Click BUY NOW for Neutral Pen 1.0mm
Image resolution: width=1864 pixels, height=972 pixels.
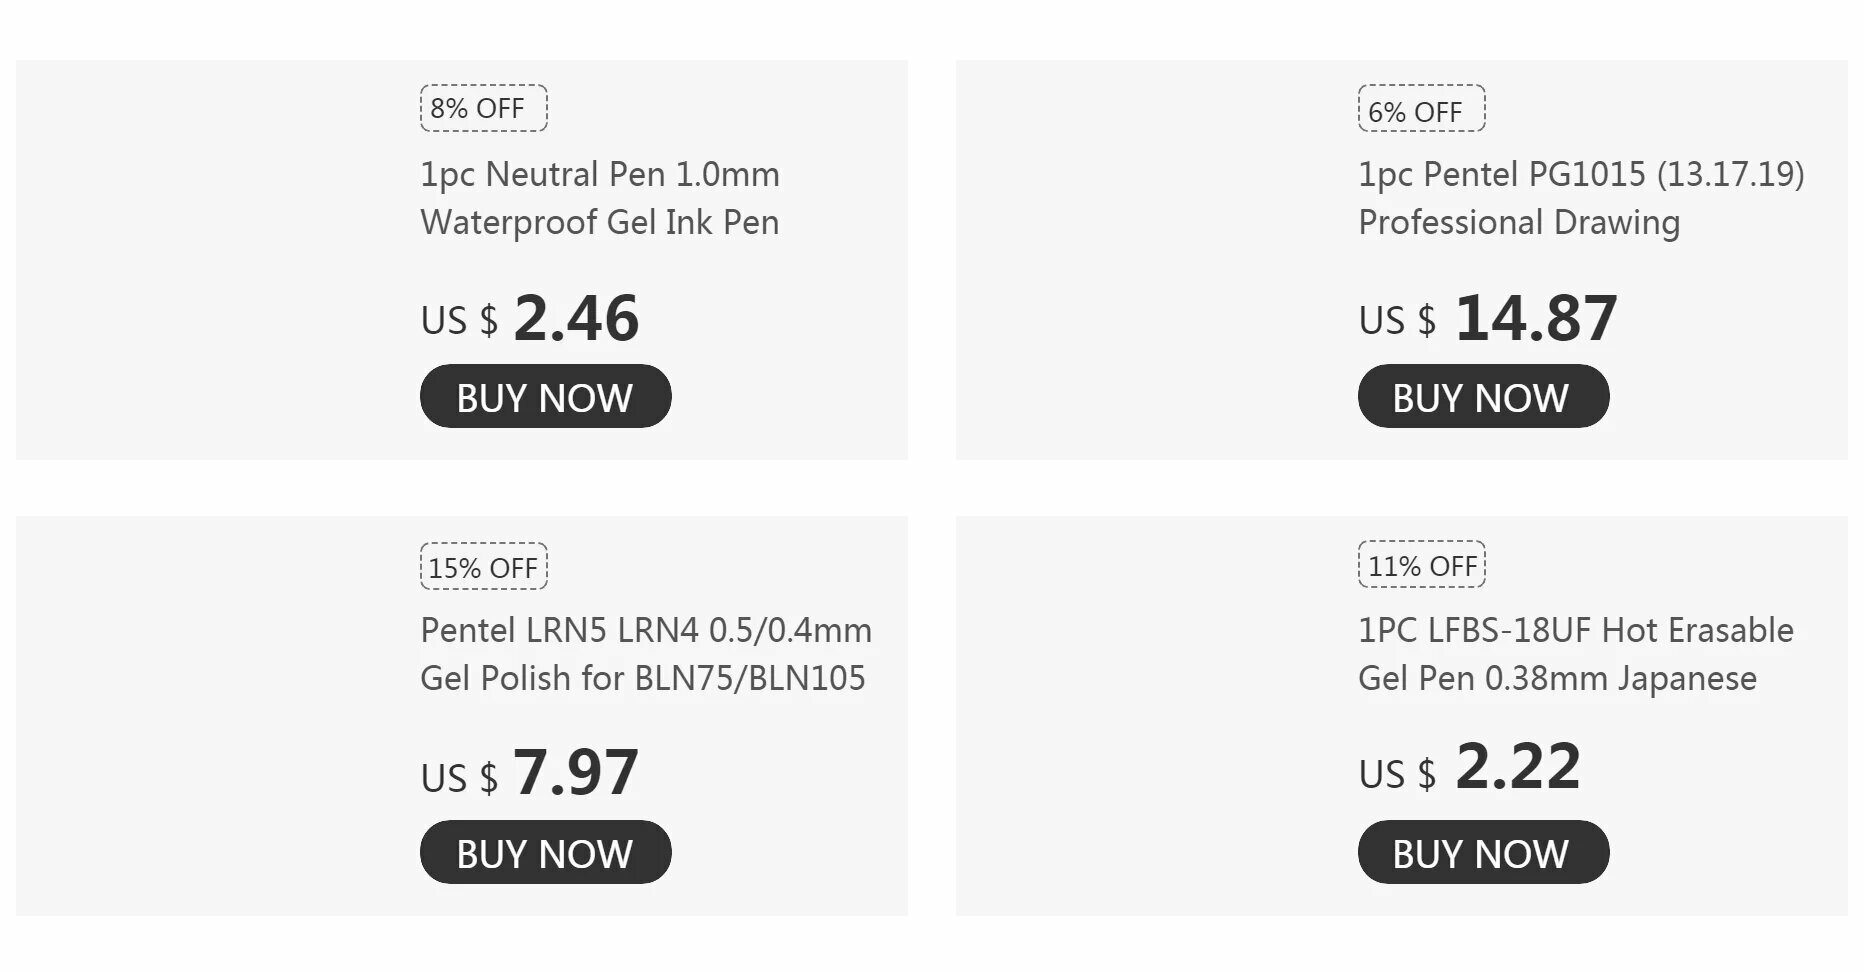(x=545, y=396)
